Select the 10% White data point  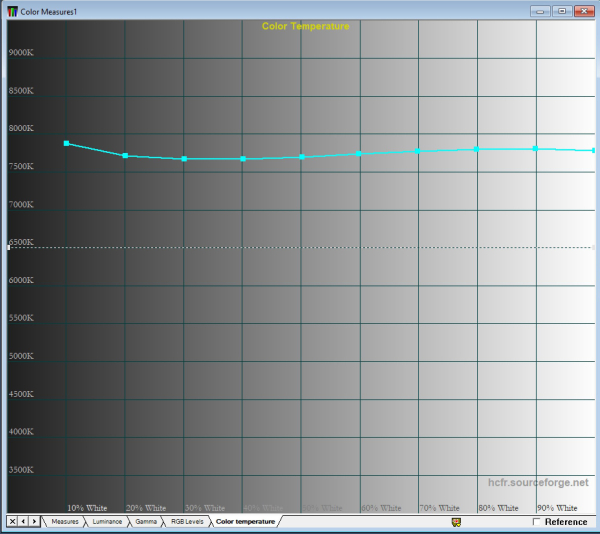66,143
